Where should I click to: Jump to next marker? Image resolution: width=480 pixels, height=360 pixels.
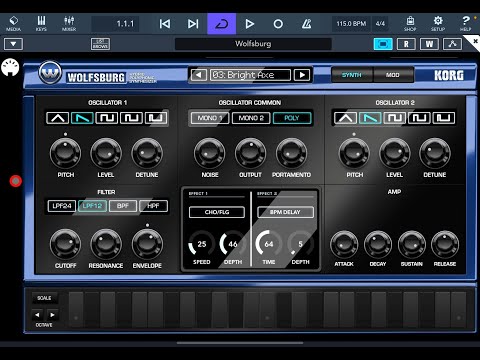193,24
